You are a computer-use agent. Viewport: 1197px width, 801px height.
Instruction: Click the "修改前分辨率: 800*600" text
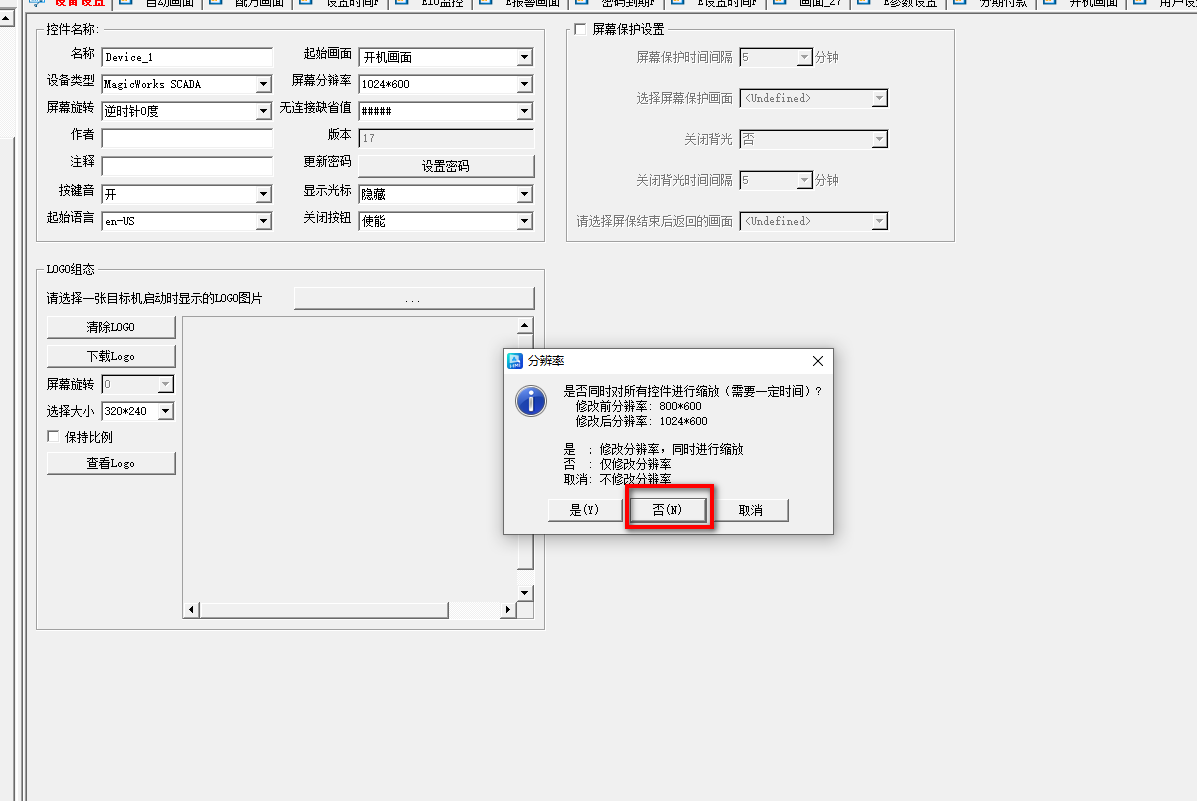638,406
